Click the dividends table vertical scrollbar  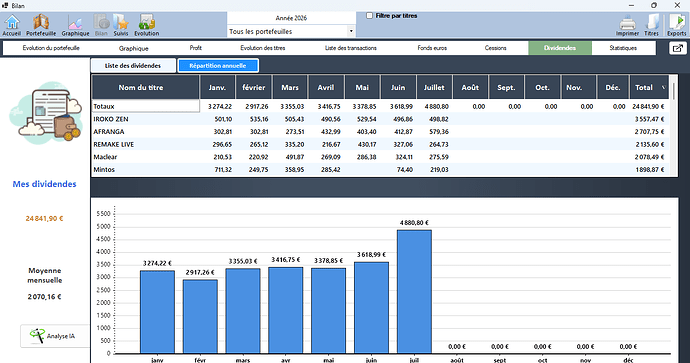[673, 125]
